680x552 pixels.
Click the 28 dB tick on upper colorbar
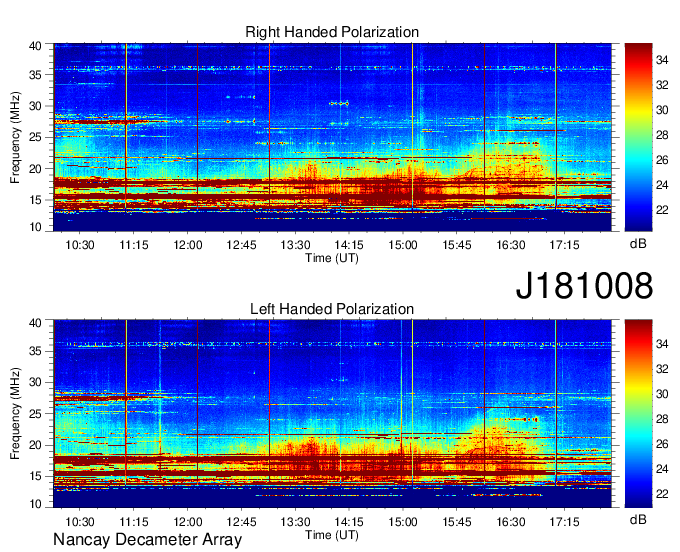coord(662,135)
